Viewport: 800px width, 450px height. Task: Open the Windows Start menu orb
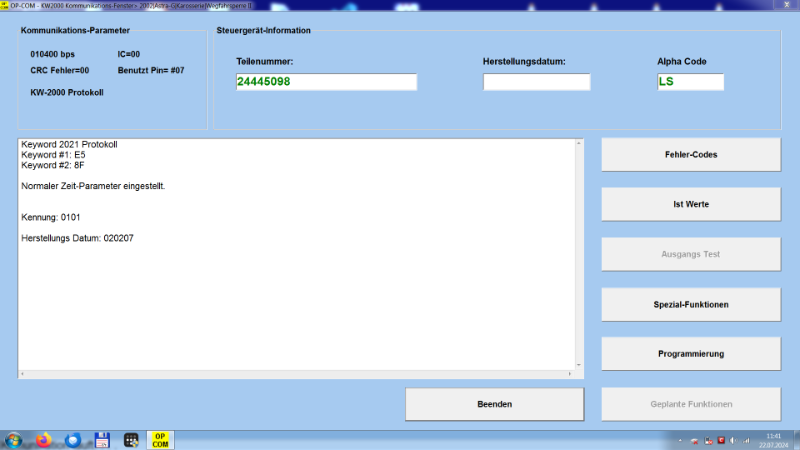[x=14, y=440]
